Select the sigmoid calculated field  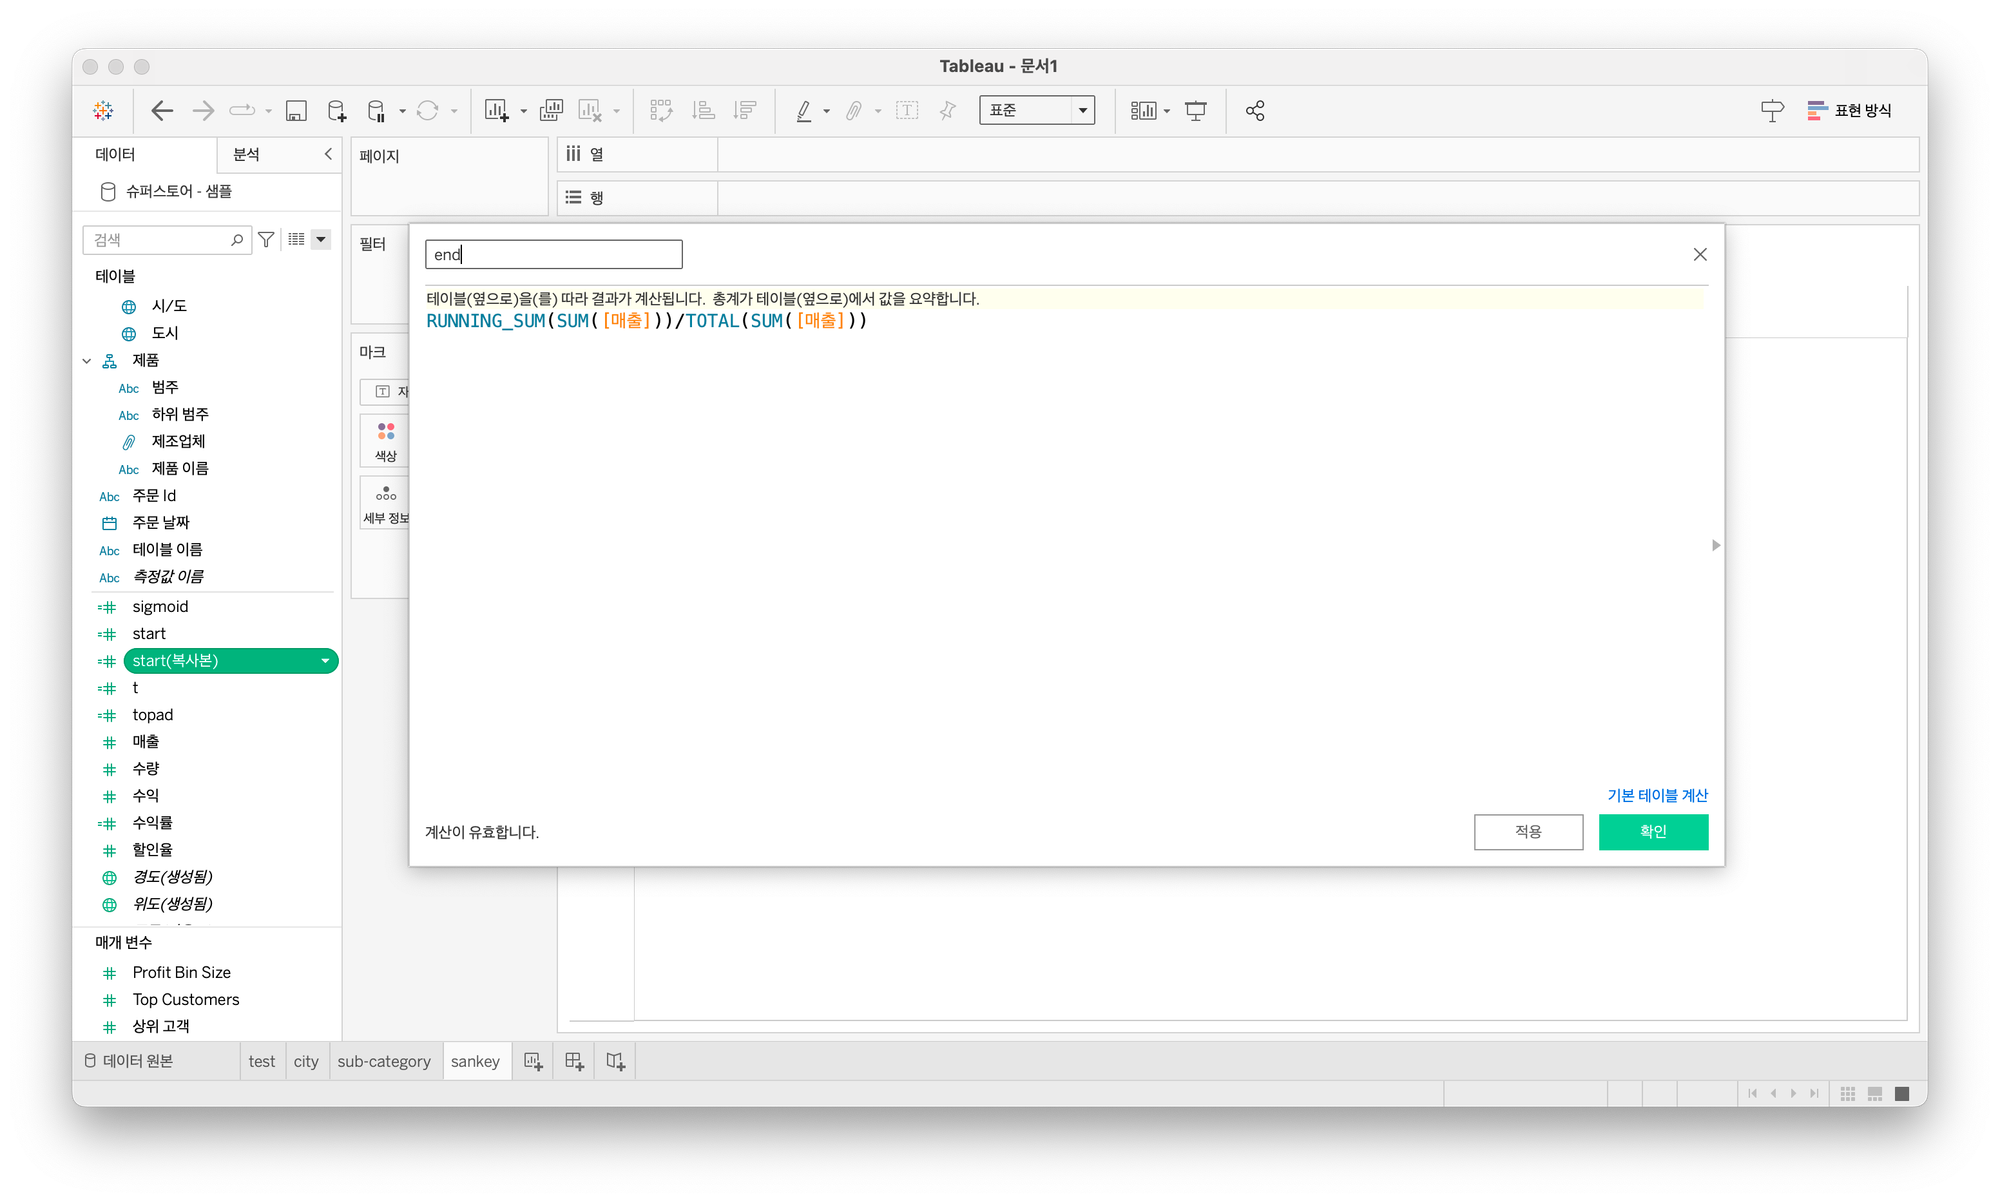pyautogui.click(x=160, y=607)
